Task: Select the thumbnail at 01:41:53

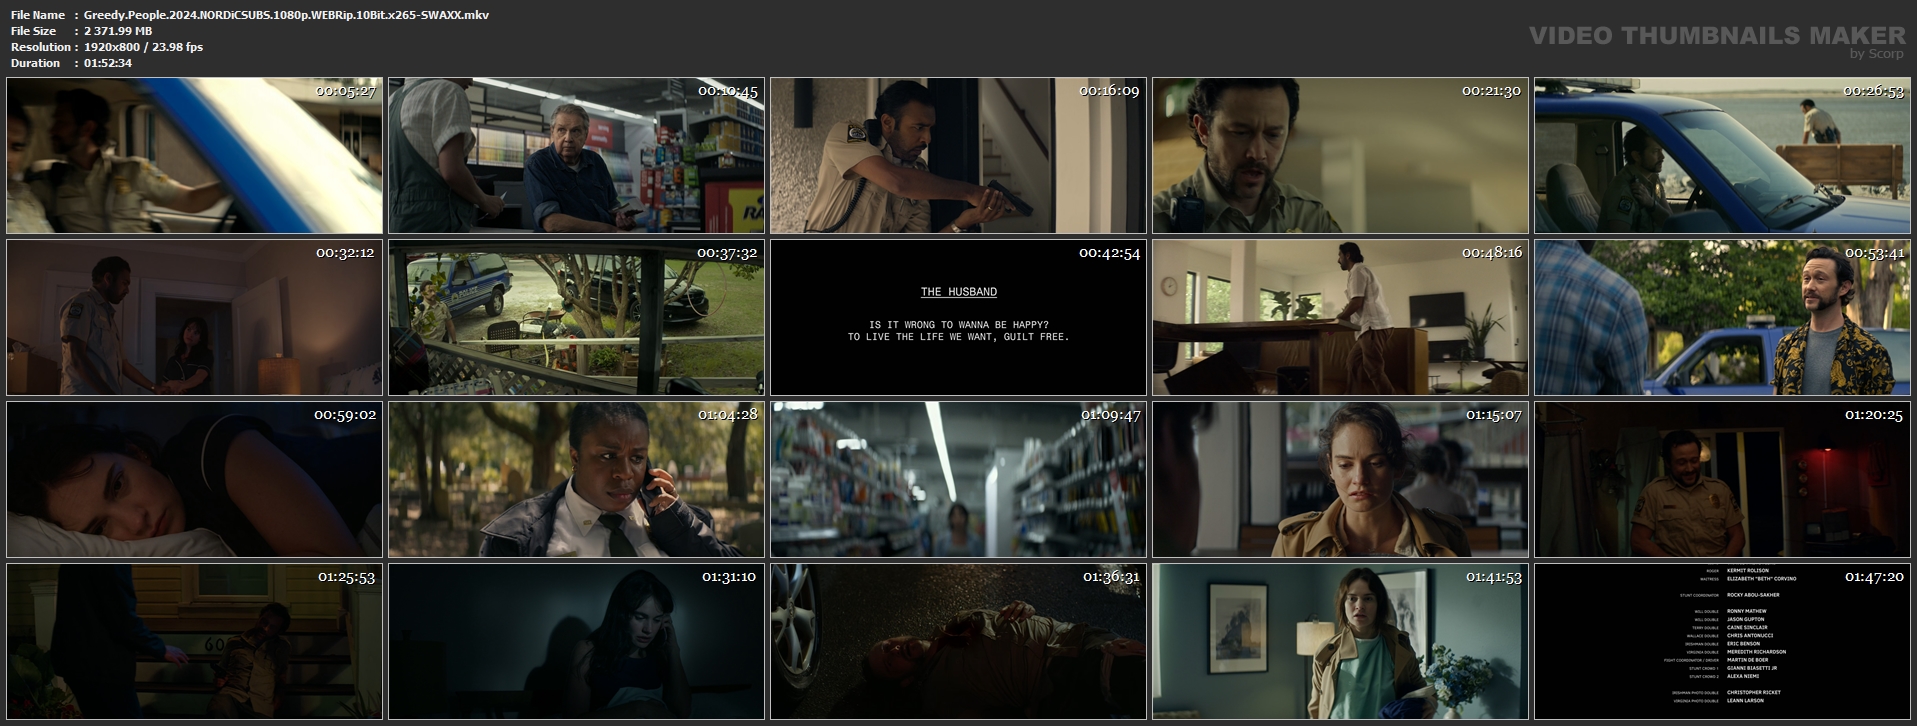Action: tap(1340, 642)
